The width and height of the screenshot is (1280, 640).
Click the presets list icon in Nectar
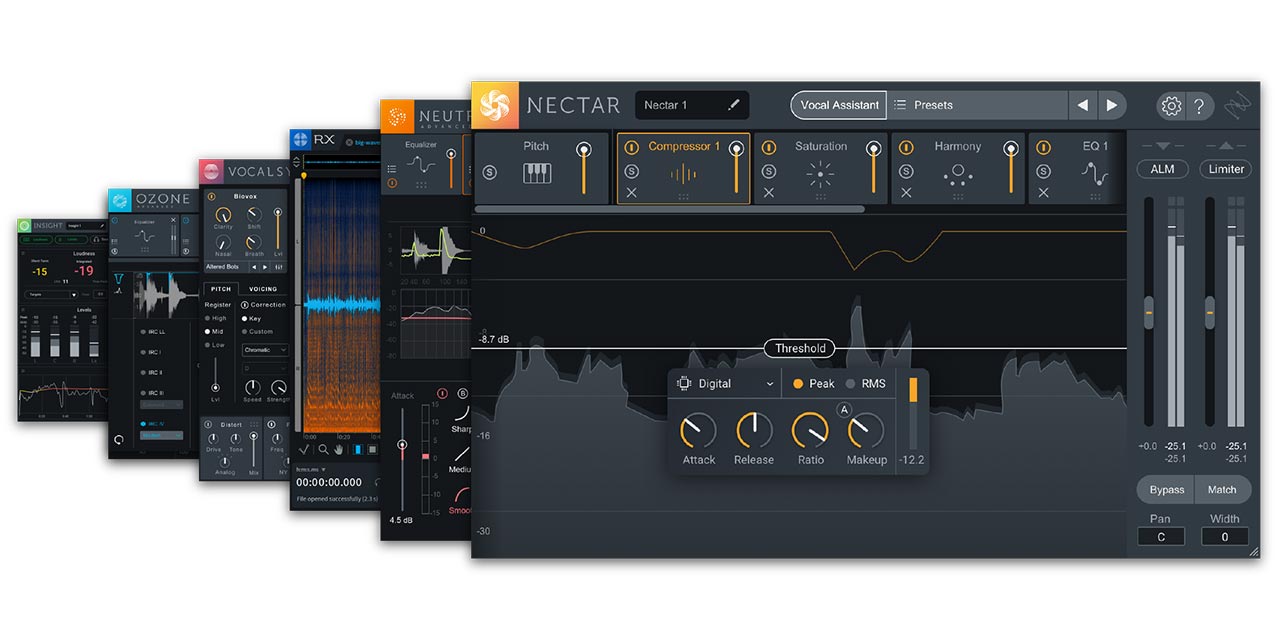click(900, 105)
